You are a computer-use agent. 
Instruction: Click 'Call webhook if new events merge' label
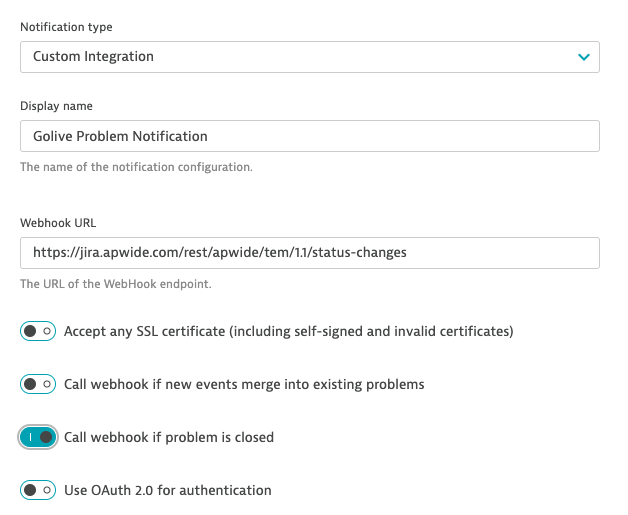coord(244,384)
